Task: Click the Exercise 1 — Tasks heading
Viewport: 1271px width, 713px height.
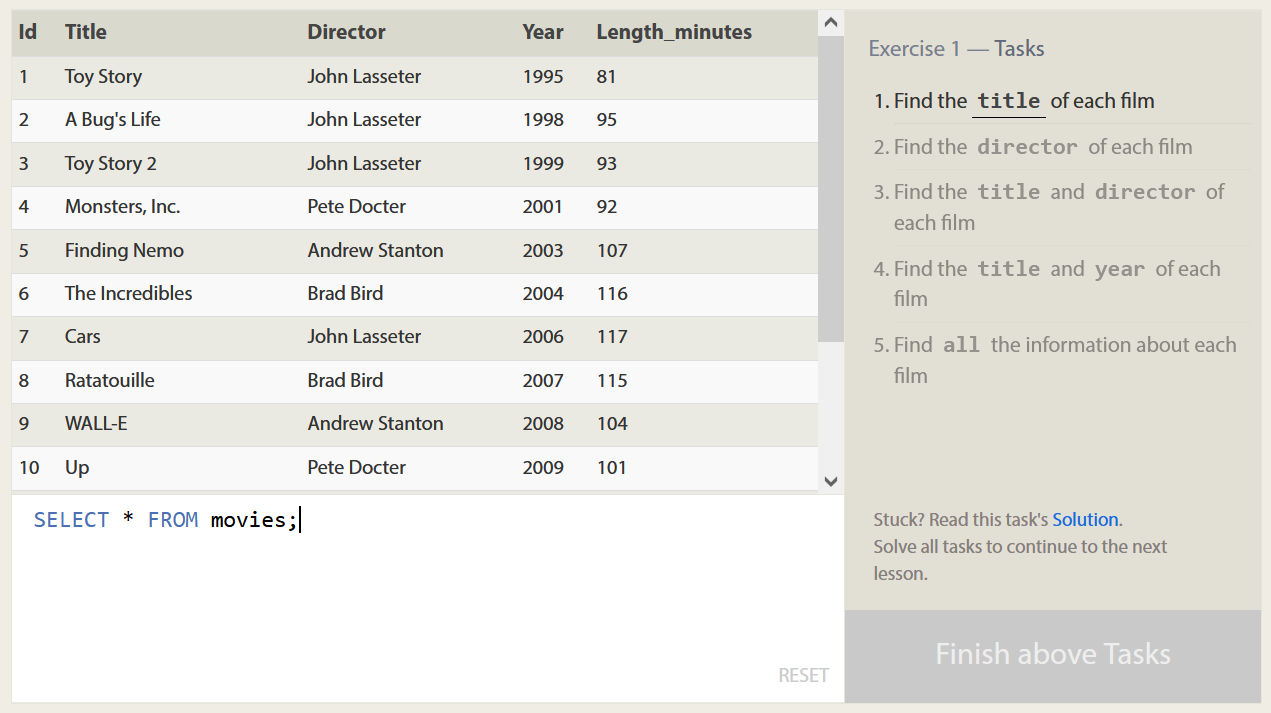Action: (x=956, y=48)
